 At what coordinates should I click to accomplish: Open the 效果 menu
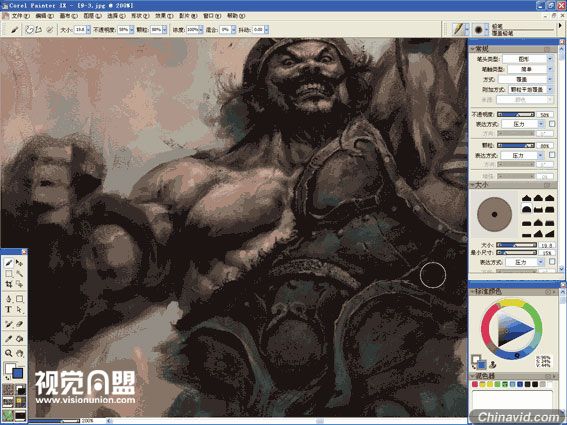164,16
